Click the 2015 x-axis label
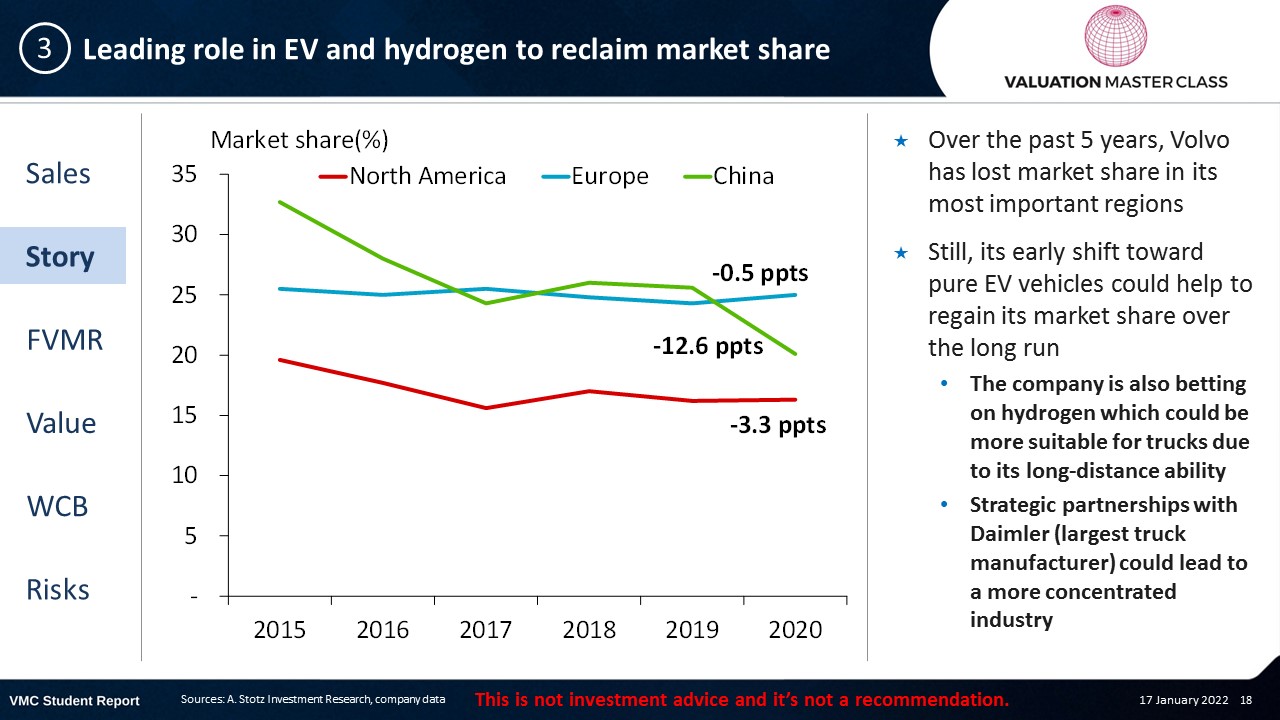This screenshot has width=1280, height=720. (x=280, y=630)
